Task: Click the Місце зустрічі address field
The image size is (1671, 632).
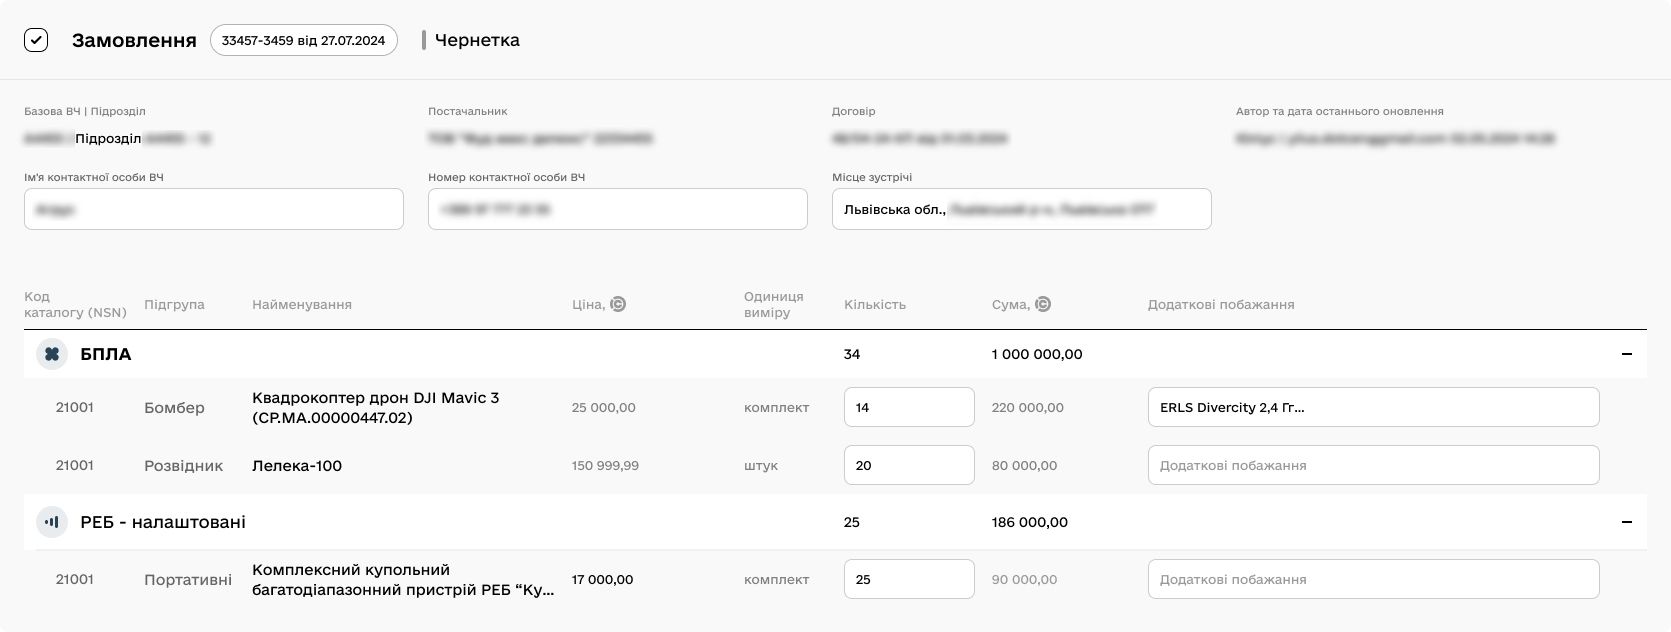Action: point(1021,210)
